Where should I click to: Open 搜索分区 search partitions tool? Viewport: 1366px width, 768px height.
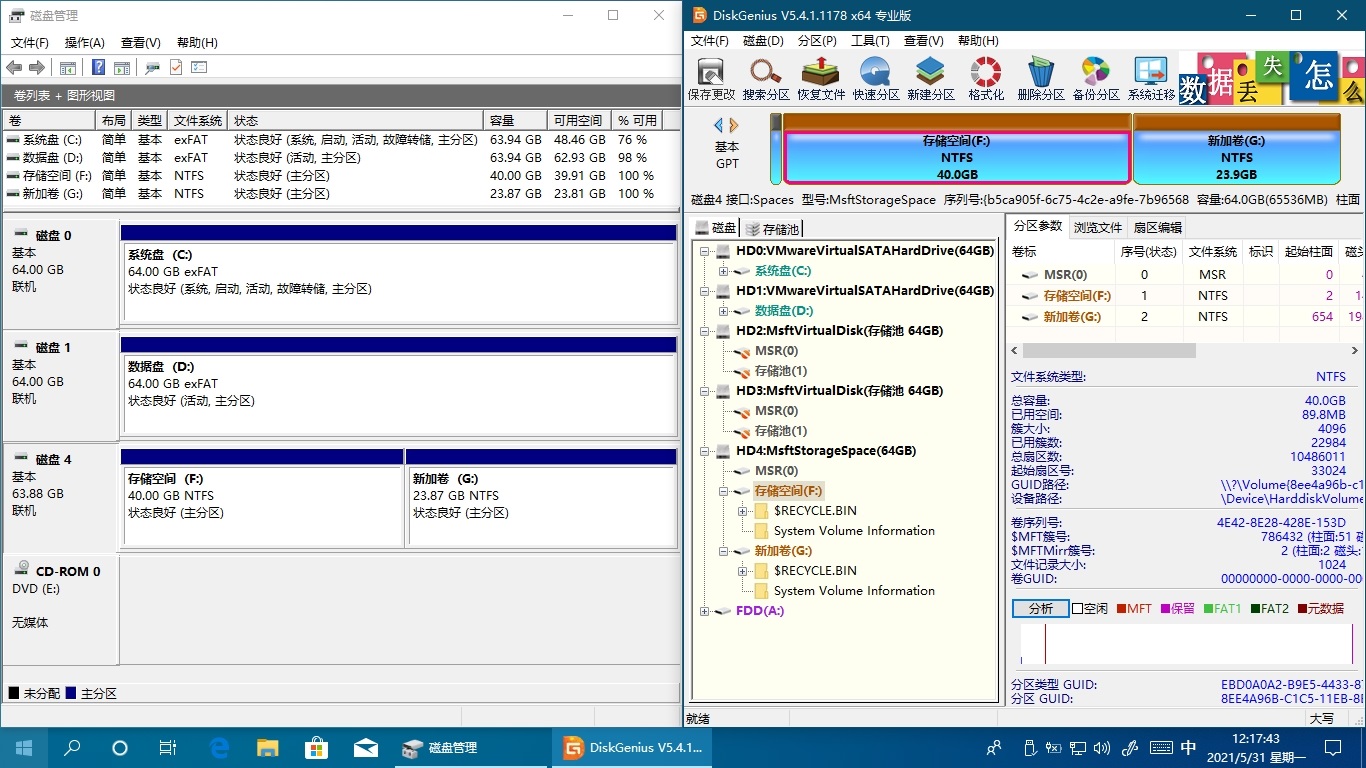click(x=766, y=78)
